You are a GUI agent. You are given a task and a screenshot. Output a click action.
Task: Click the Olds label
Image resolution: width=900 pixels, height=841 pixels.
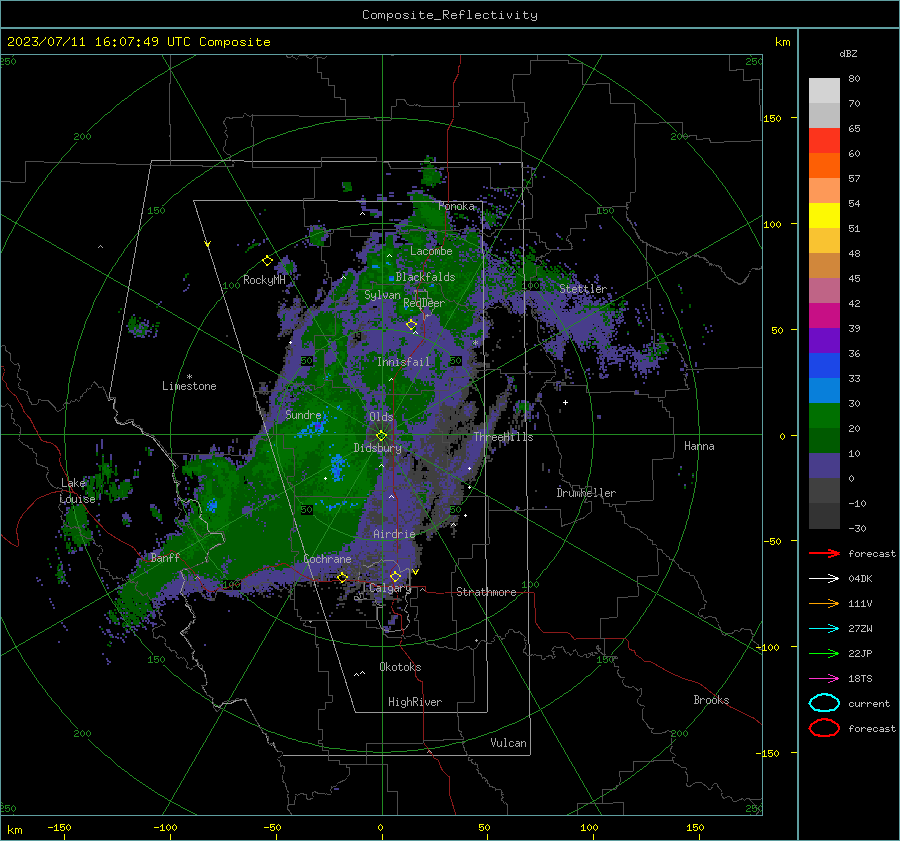(x=381, y=417)
